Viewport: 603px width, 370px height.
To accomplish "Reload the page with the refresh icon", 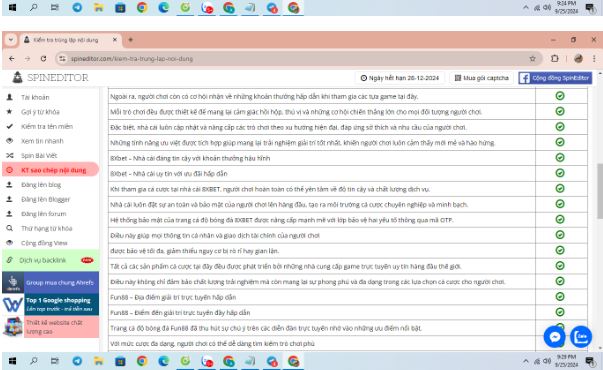I will [x=43, y=58].
